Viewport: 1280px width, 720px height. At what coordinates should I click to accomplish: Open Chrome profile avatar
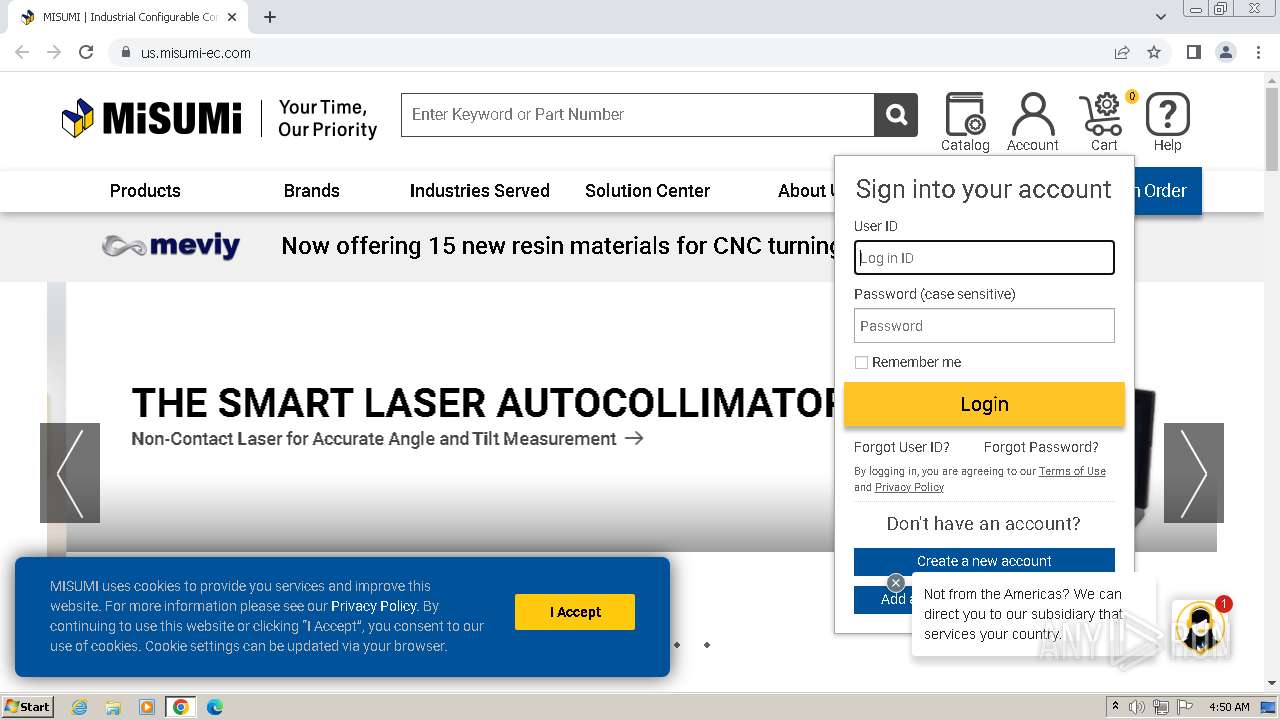pos(1225,52)
